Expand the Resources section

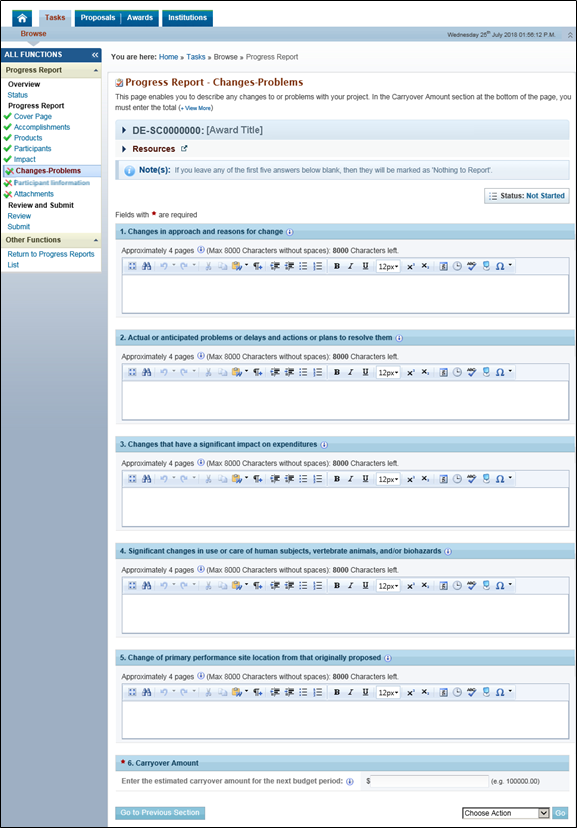(x=124, y=149)
